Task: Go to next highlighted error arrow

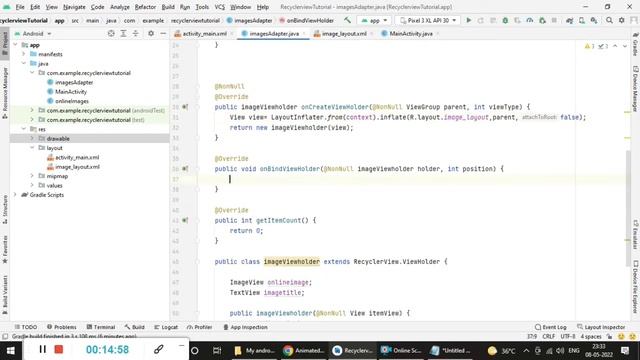Action: click(624, 46)
